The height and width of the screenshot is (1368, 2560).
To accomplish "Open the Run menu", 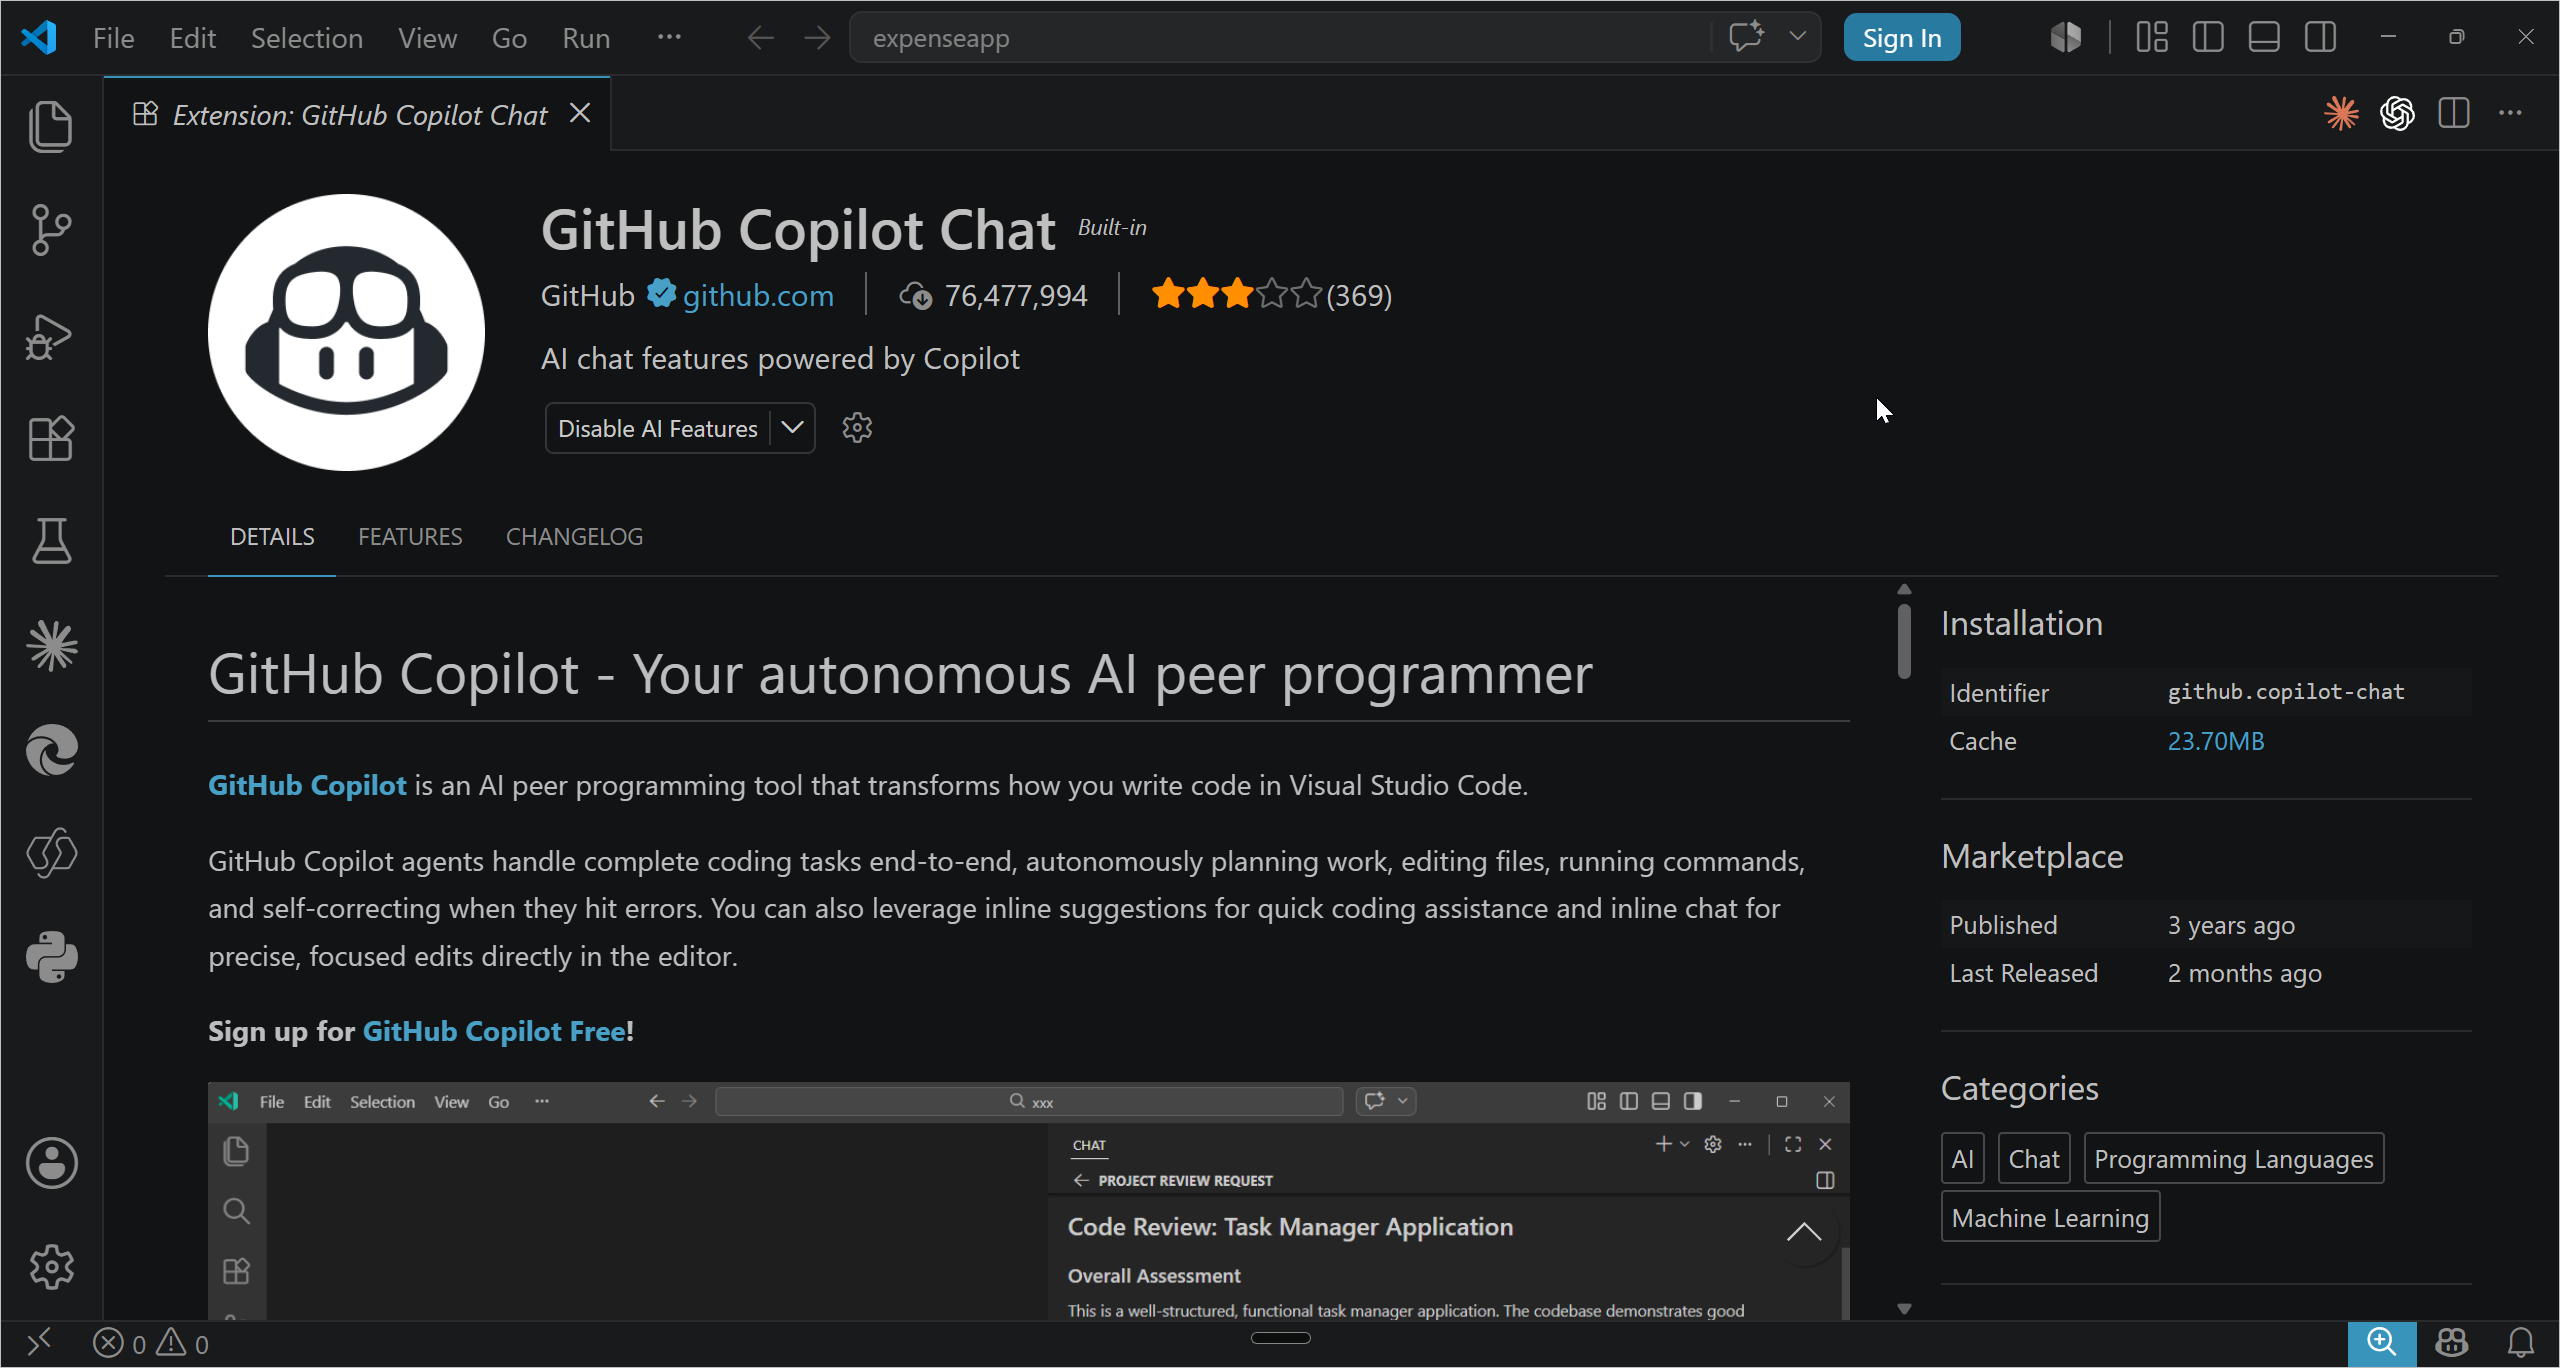I will [x=586, y=38].
